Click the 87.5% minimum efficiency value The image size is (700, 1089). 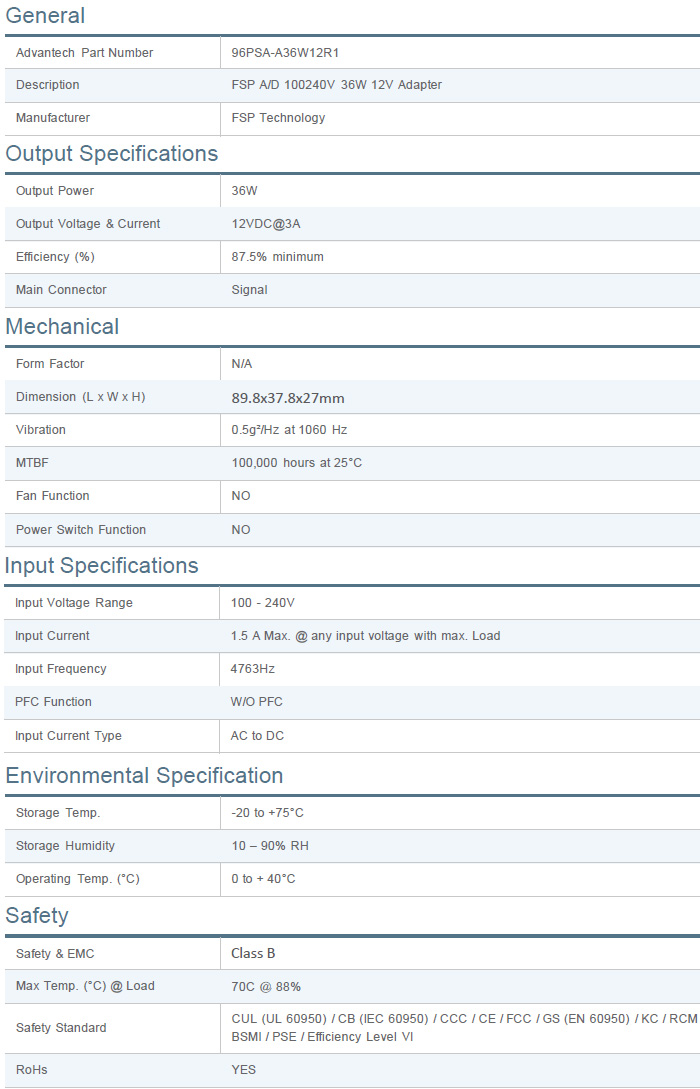click(x=278, y=257)
